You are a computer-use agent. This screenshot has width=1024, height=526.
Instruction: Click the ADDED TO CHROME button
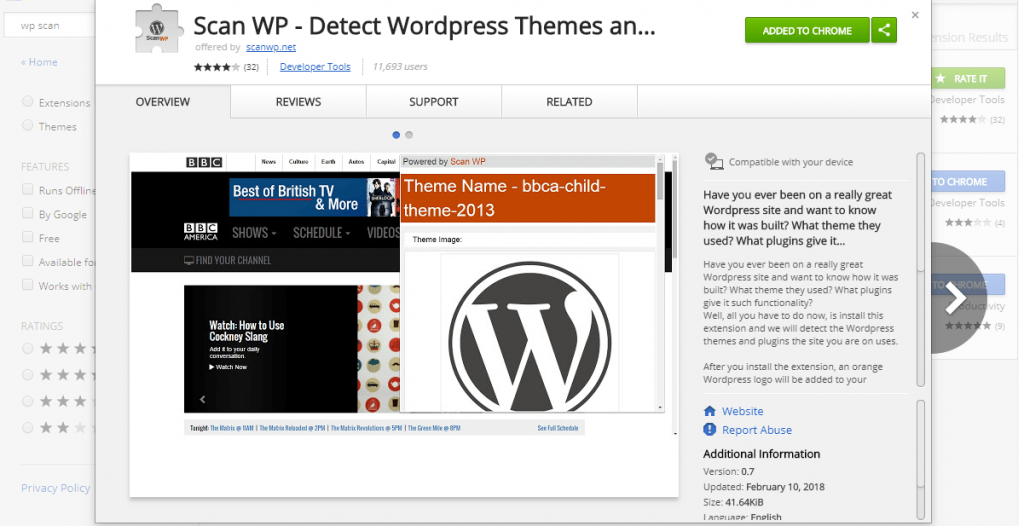807,30
